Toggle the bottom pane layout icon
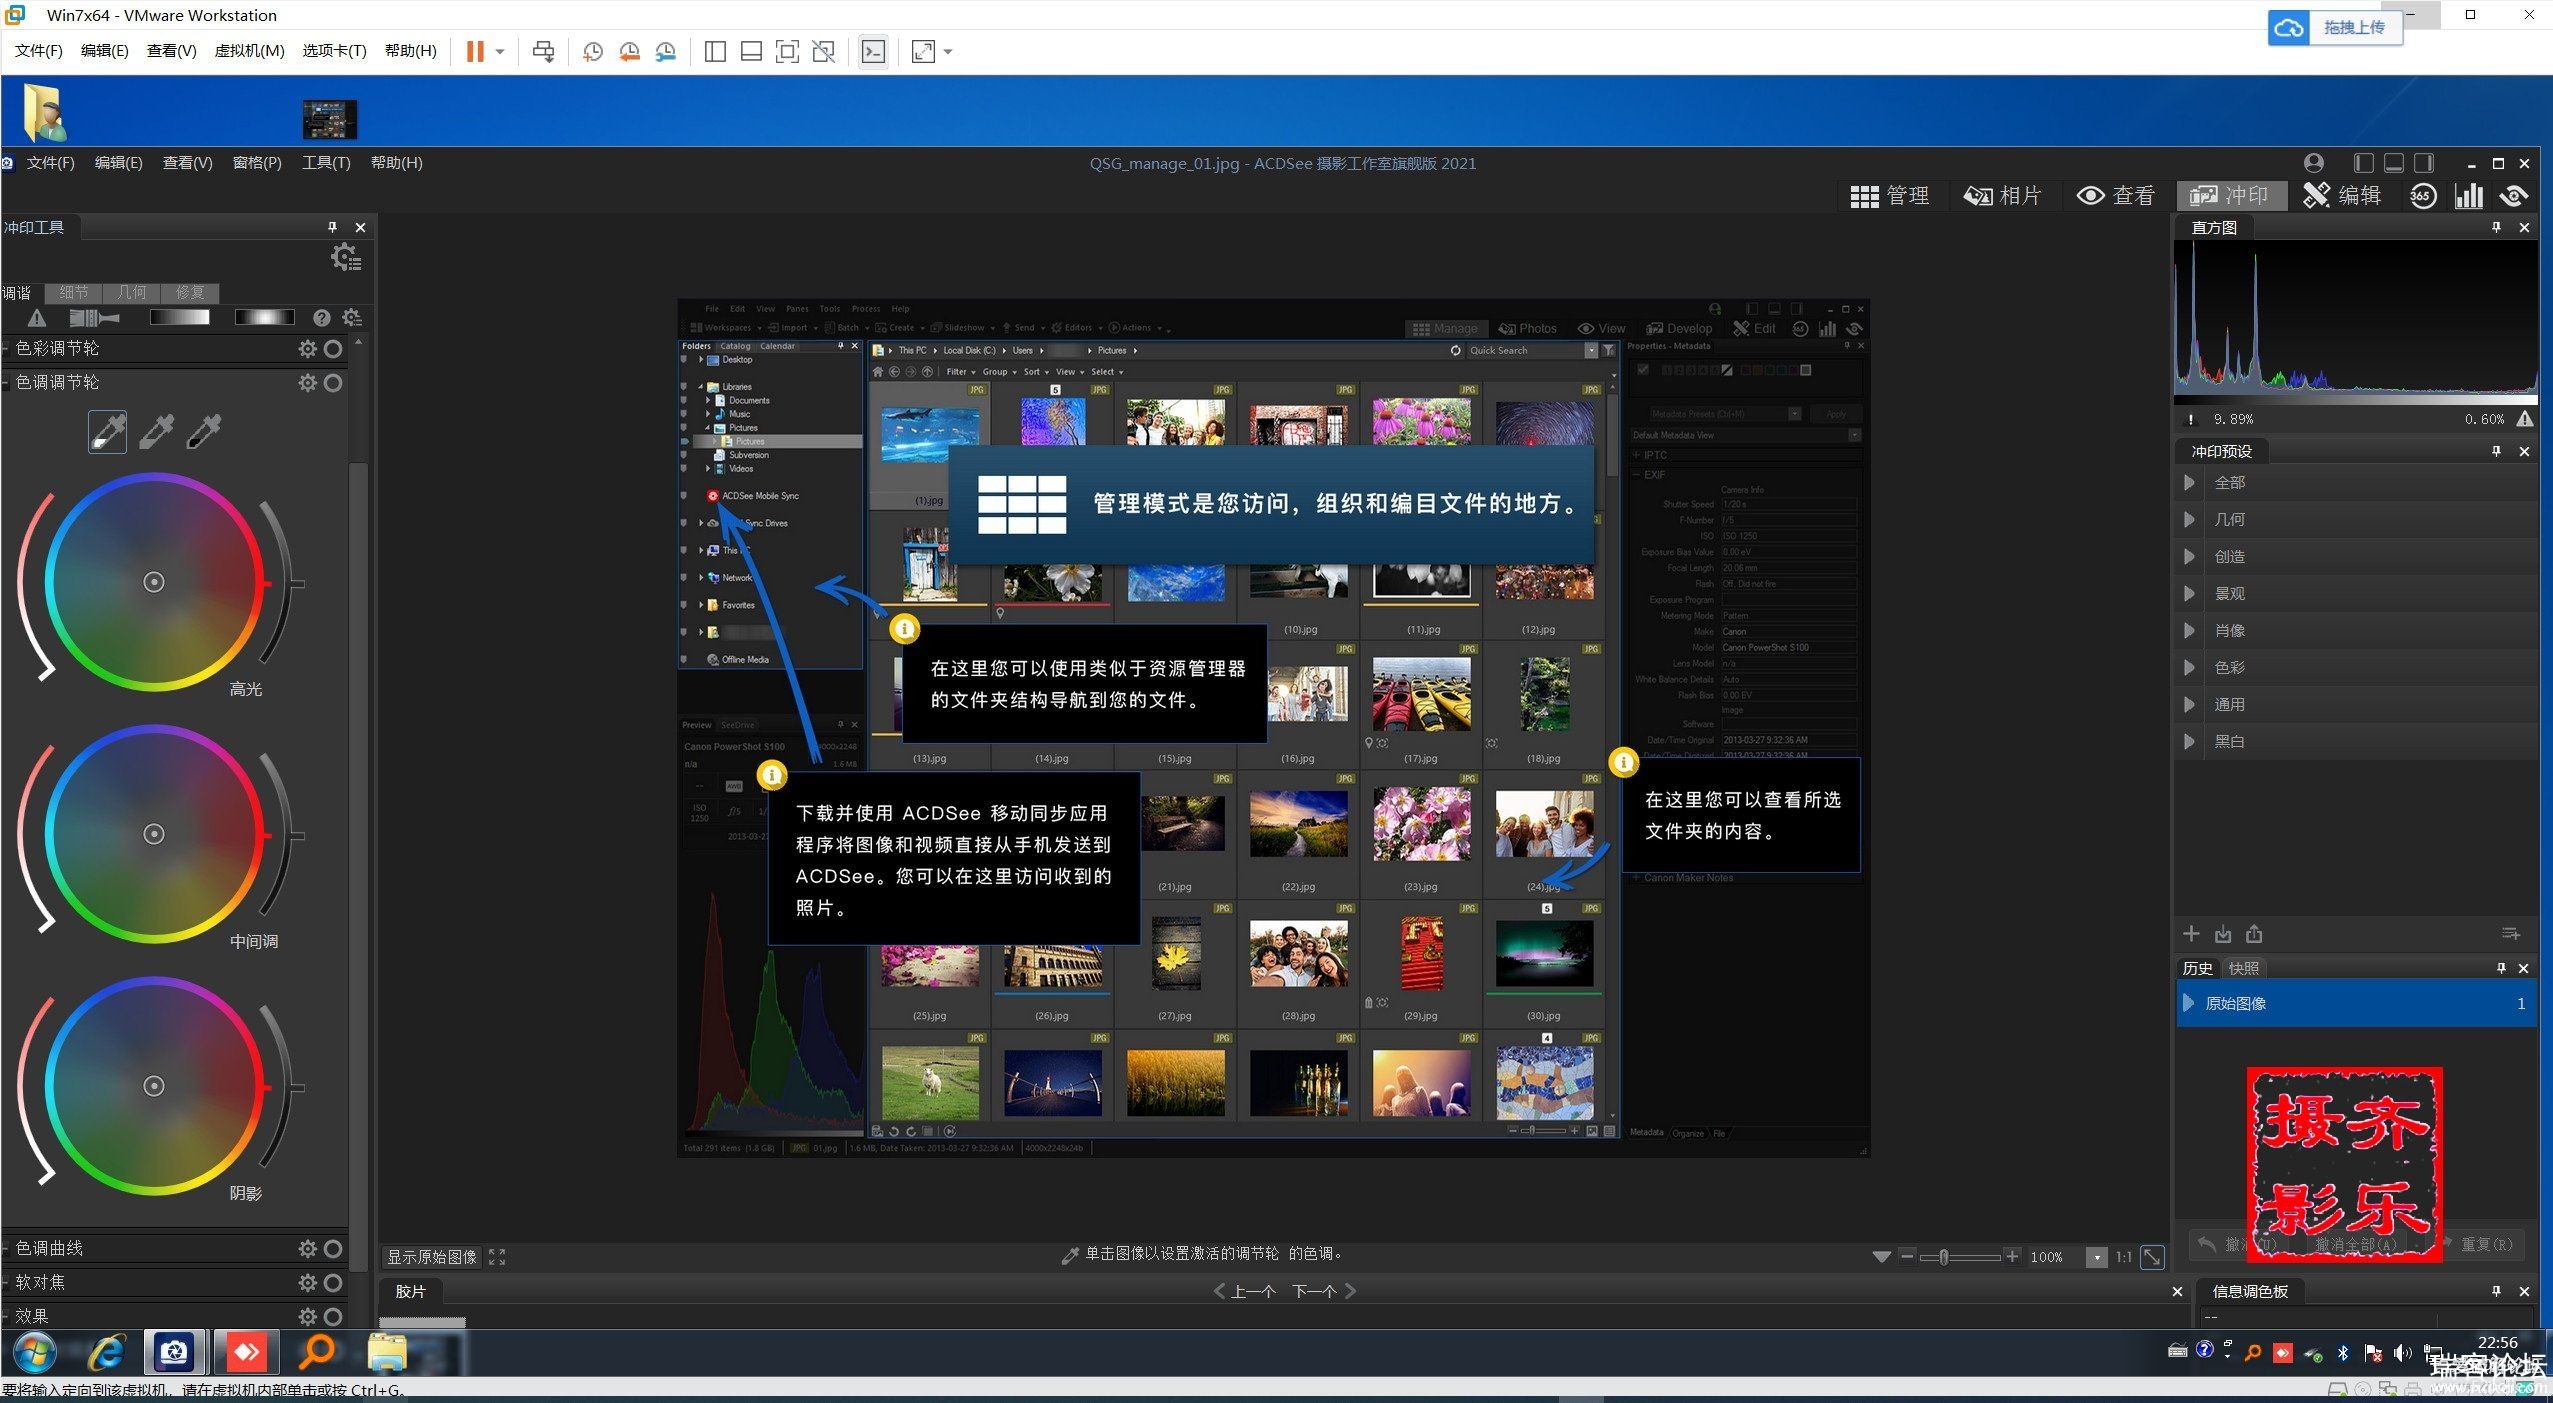 pos(2393,163)
